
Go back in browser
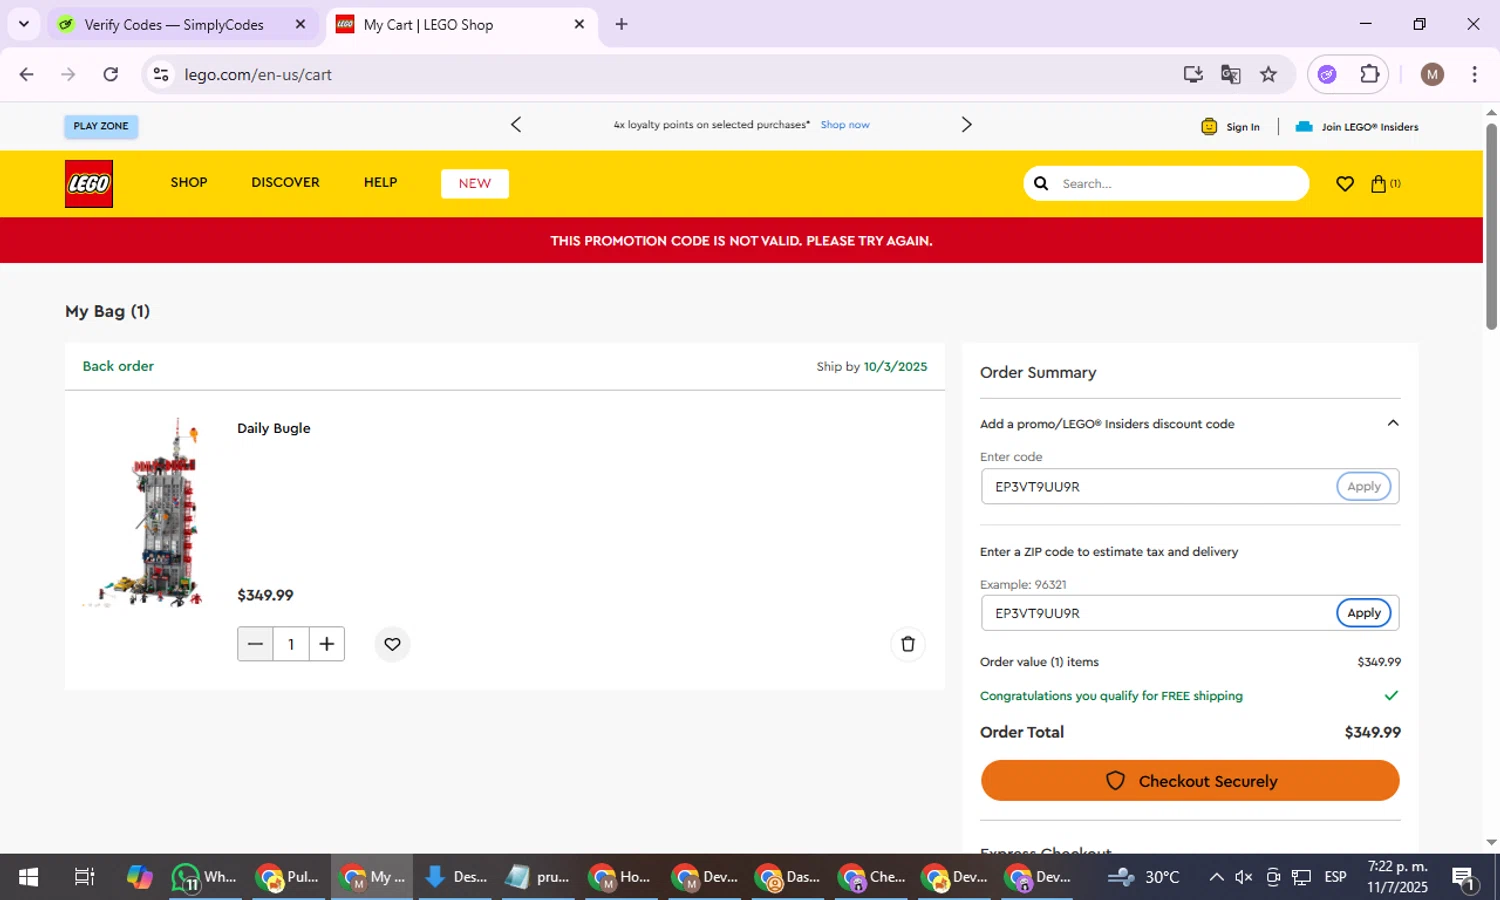[27, 75]
